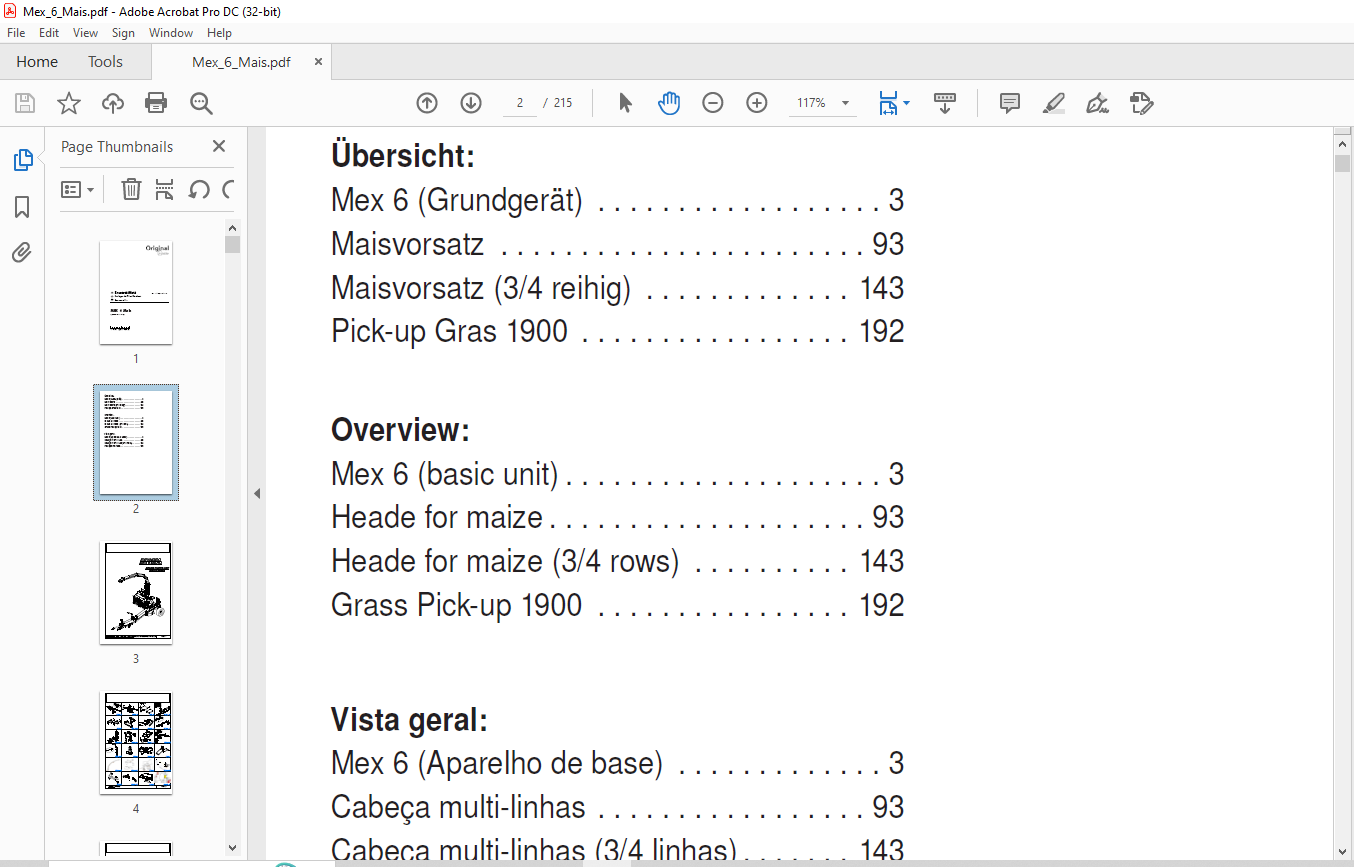Click the 'Vista geral:' heading
The width and height of the screenshot is (1354, 867).
(x=409, y=720)
